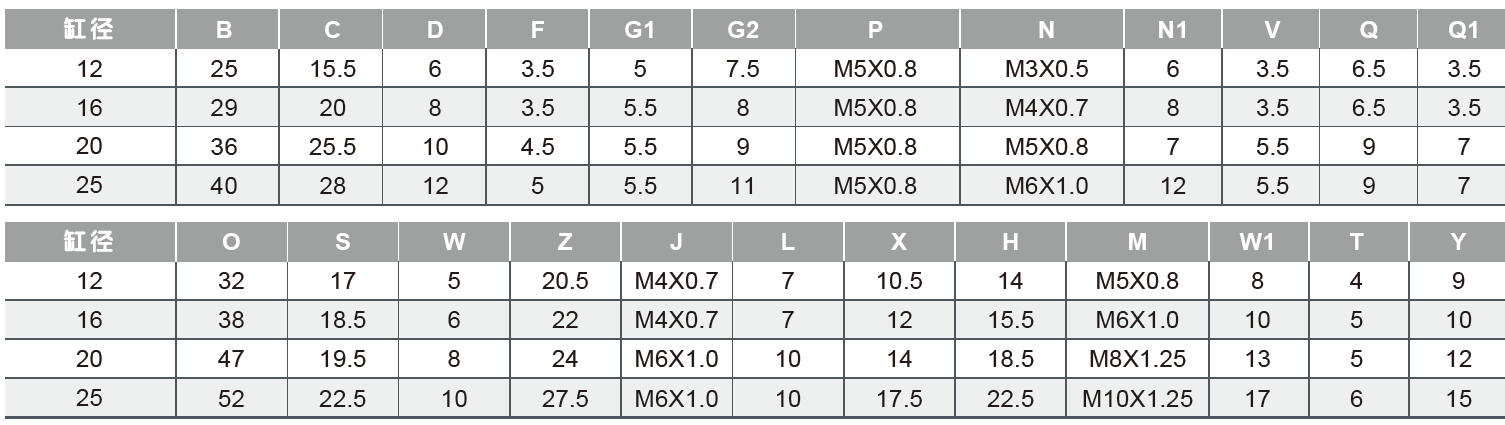This screenshot has width=1505, height=425.
Task: Click the G1 column header
Action: (640, 30)
